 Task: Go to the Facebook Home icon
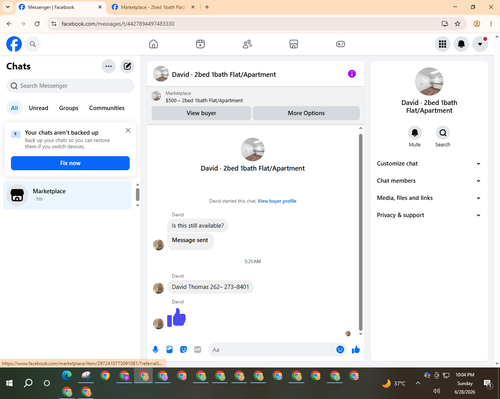(153, 44)
